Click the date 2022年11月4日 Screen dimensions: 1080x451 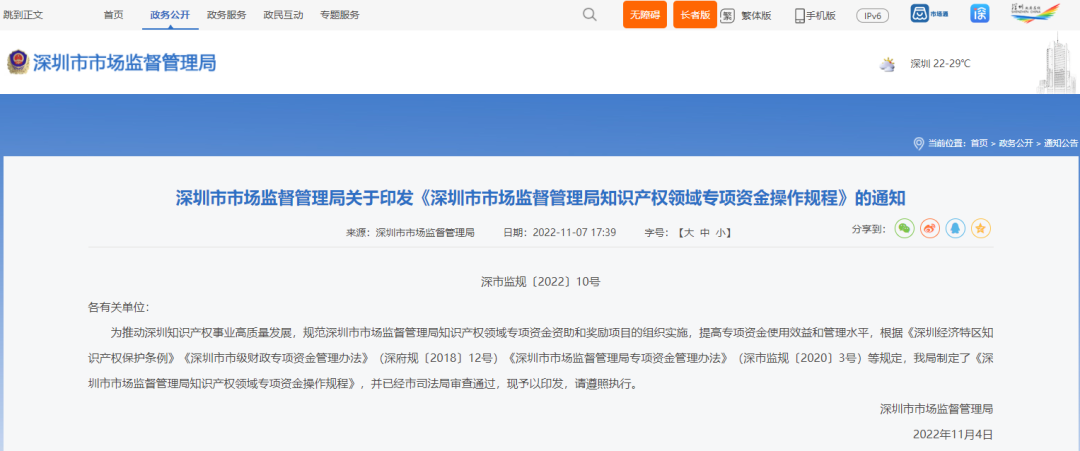click(x=953, y=434)
